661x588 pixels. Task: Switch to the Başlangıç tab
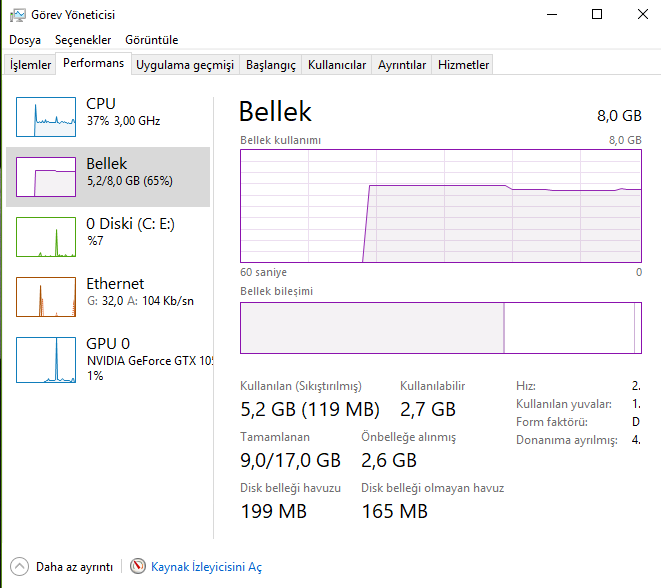pyautogui.click(x=271, y=65)
